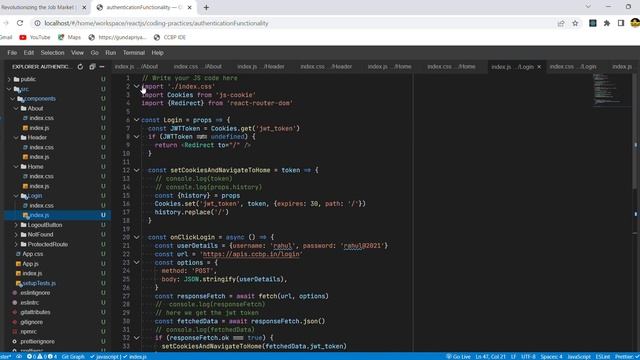Open the YouTube bookmark
The width and height of the screenshot is (640, 360).
click(35, 37)
